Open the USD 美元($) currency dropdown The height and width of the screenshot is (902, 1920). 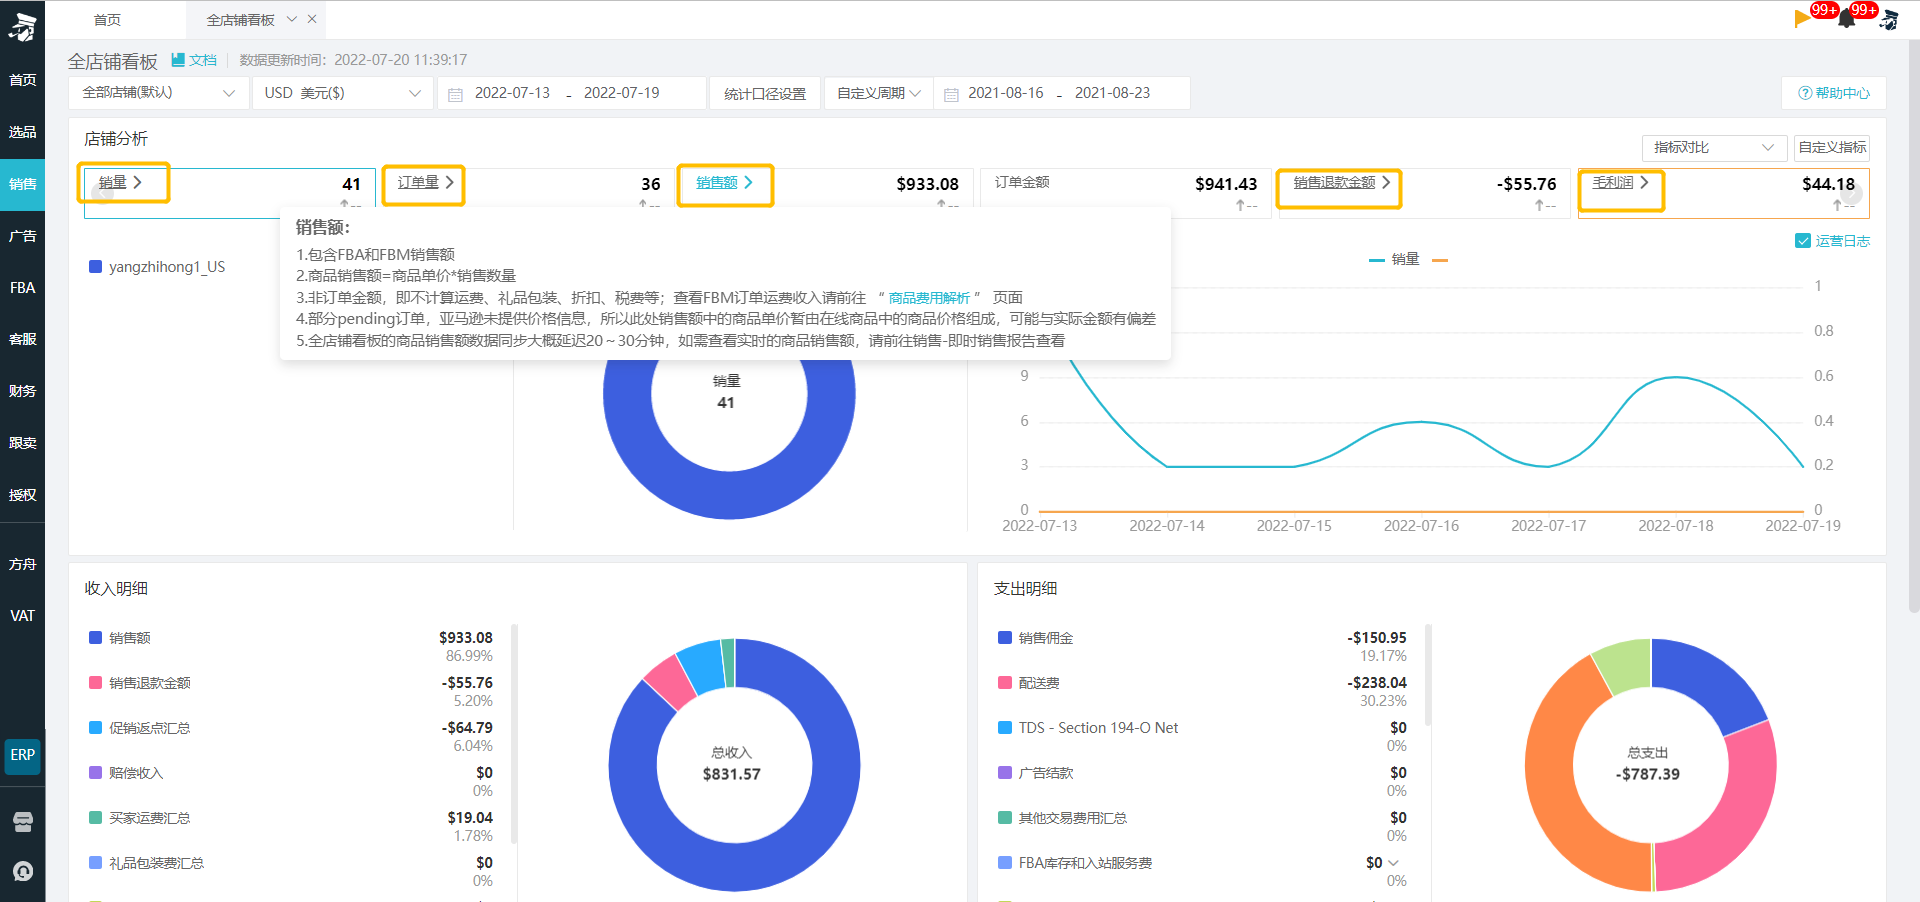point(342,93)
